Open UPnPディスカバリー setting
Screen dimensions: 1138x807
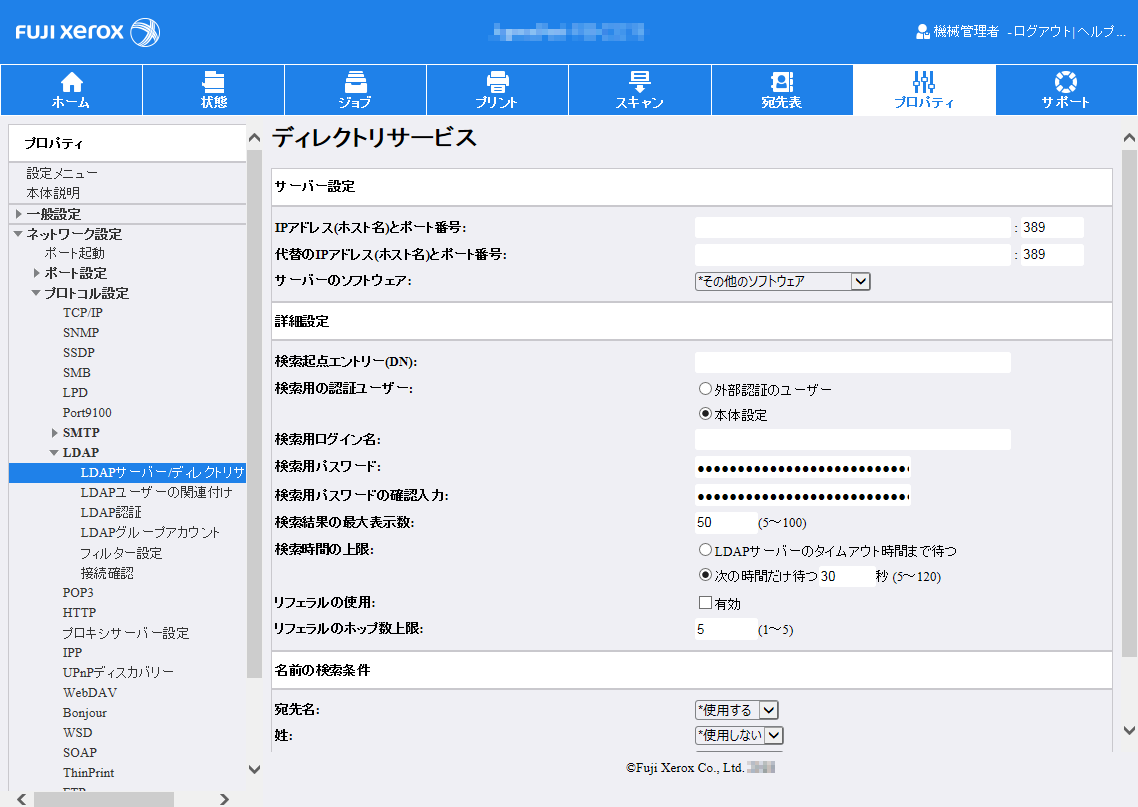pyautogui.click(x=118, y=672)
